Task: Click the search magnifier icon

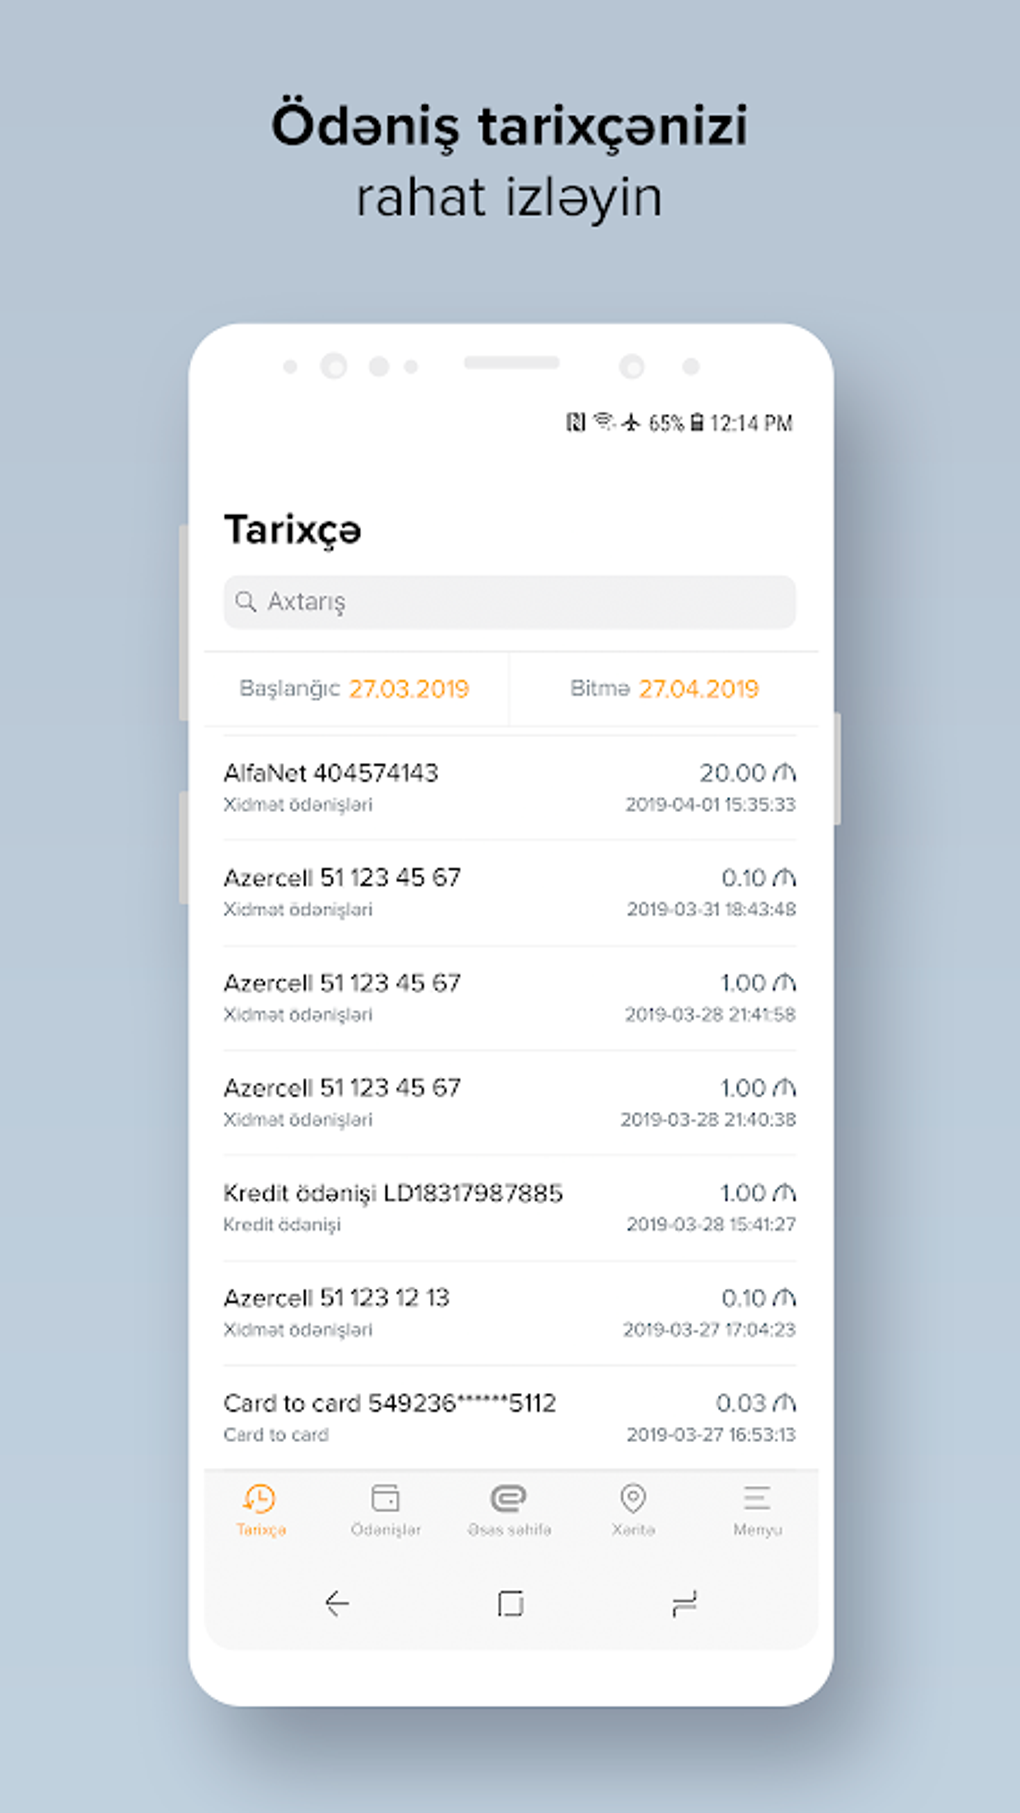Action: click(245, 602)
